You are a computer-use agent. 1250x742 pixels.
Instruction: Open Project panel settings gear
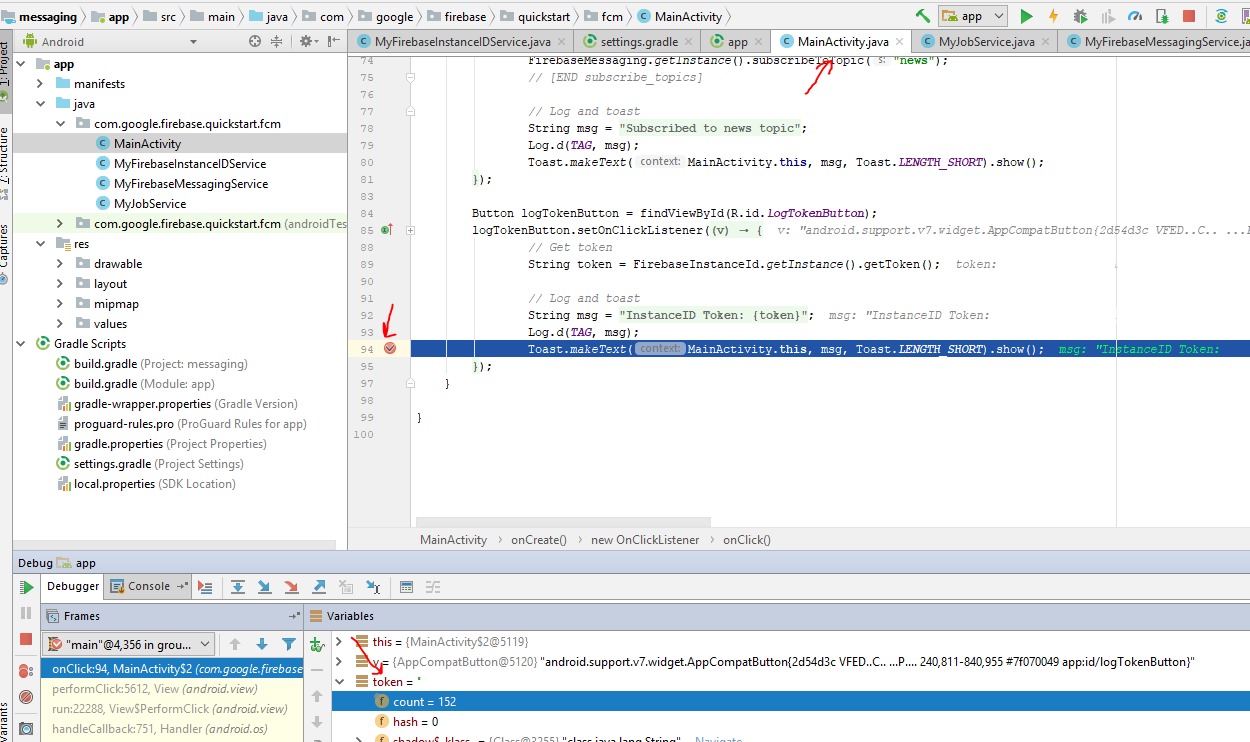pyautogui.click(x=308, y=41)
